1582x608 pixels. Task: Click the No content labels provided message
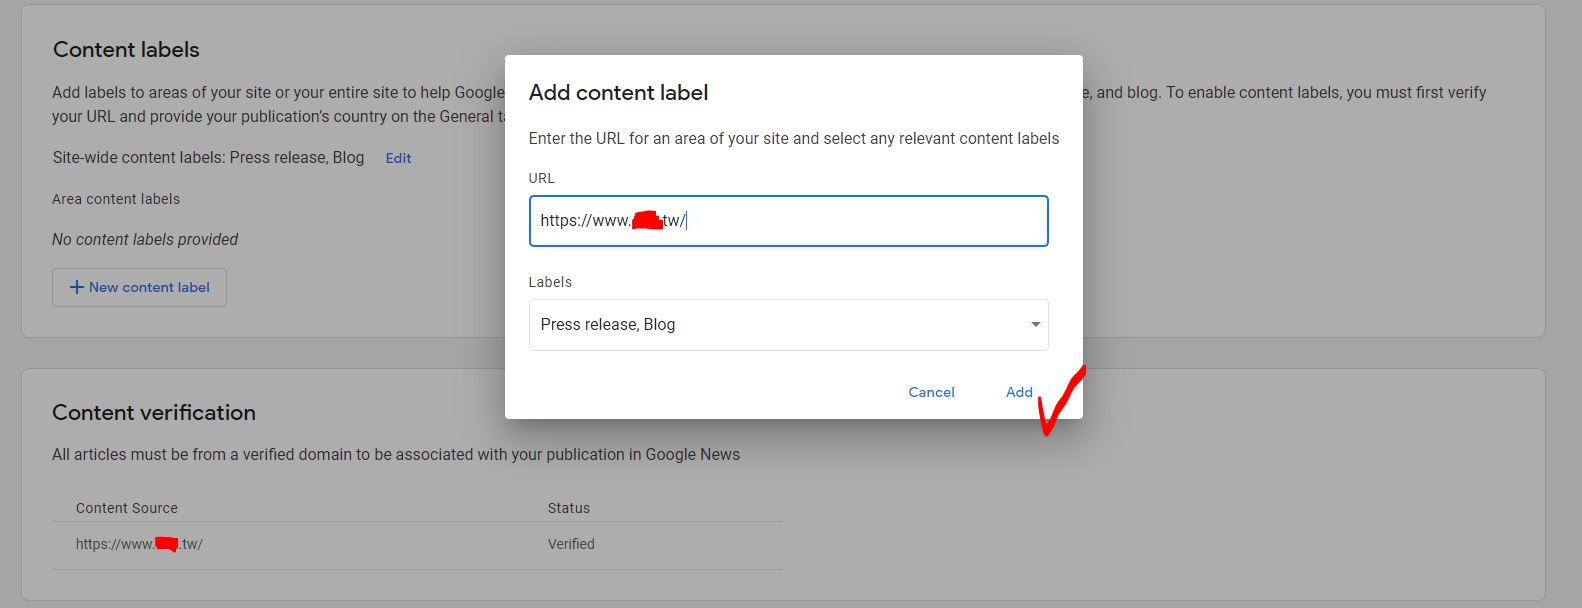(145, 240)
